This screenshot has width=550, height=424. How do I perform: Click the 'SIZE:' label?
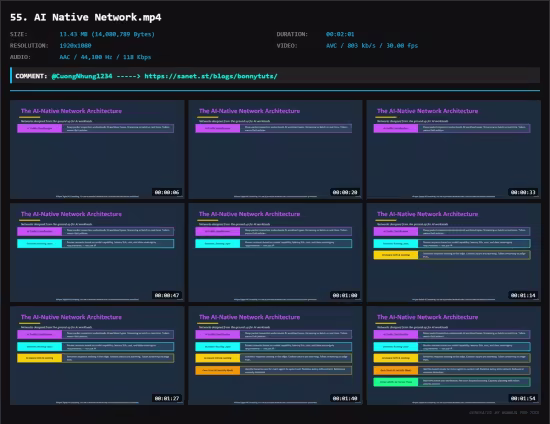19,34
